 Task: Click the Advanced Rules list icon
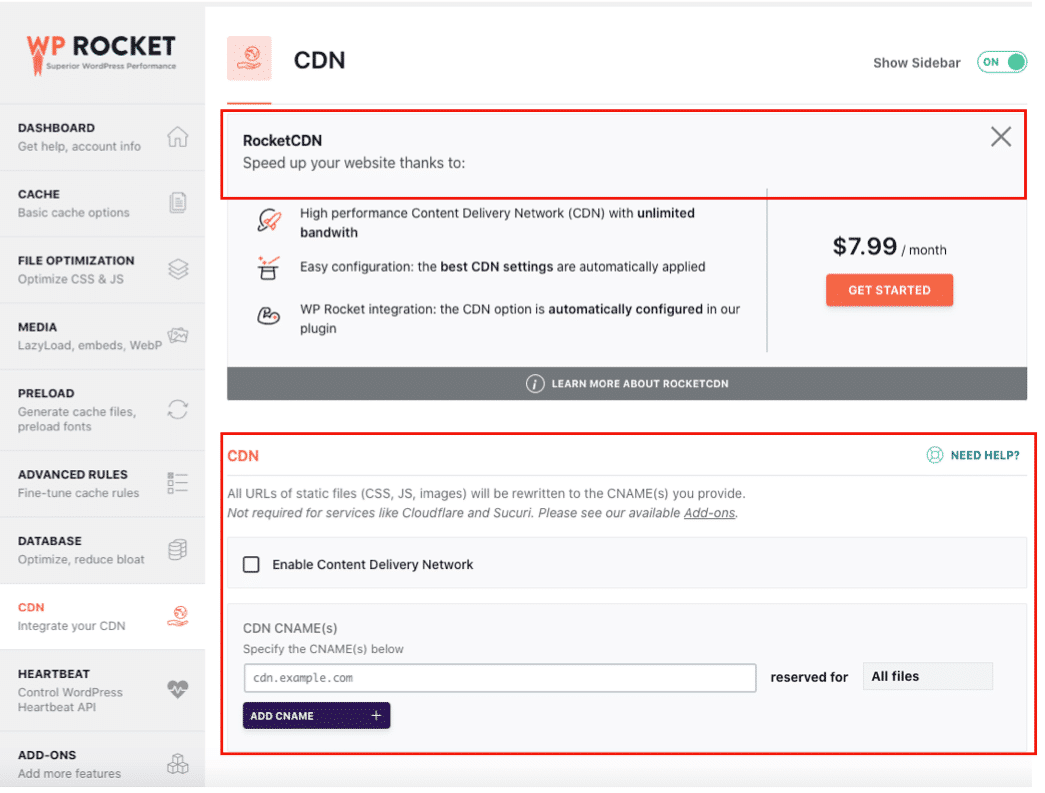coord(178,482)
